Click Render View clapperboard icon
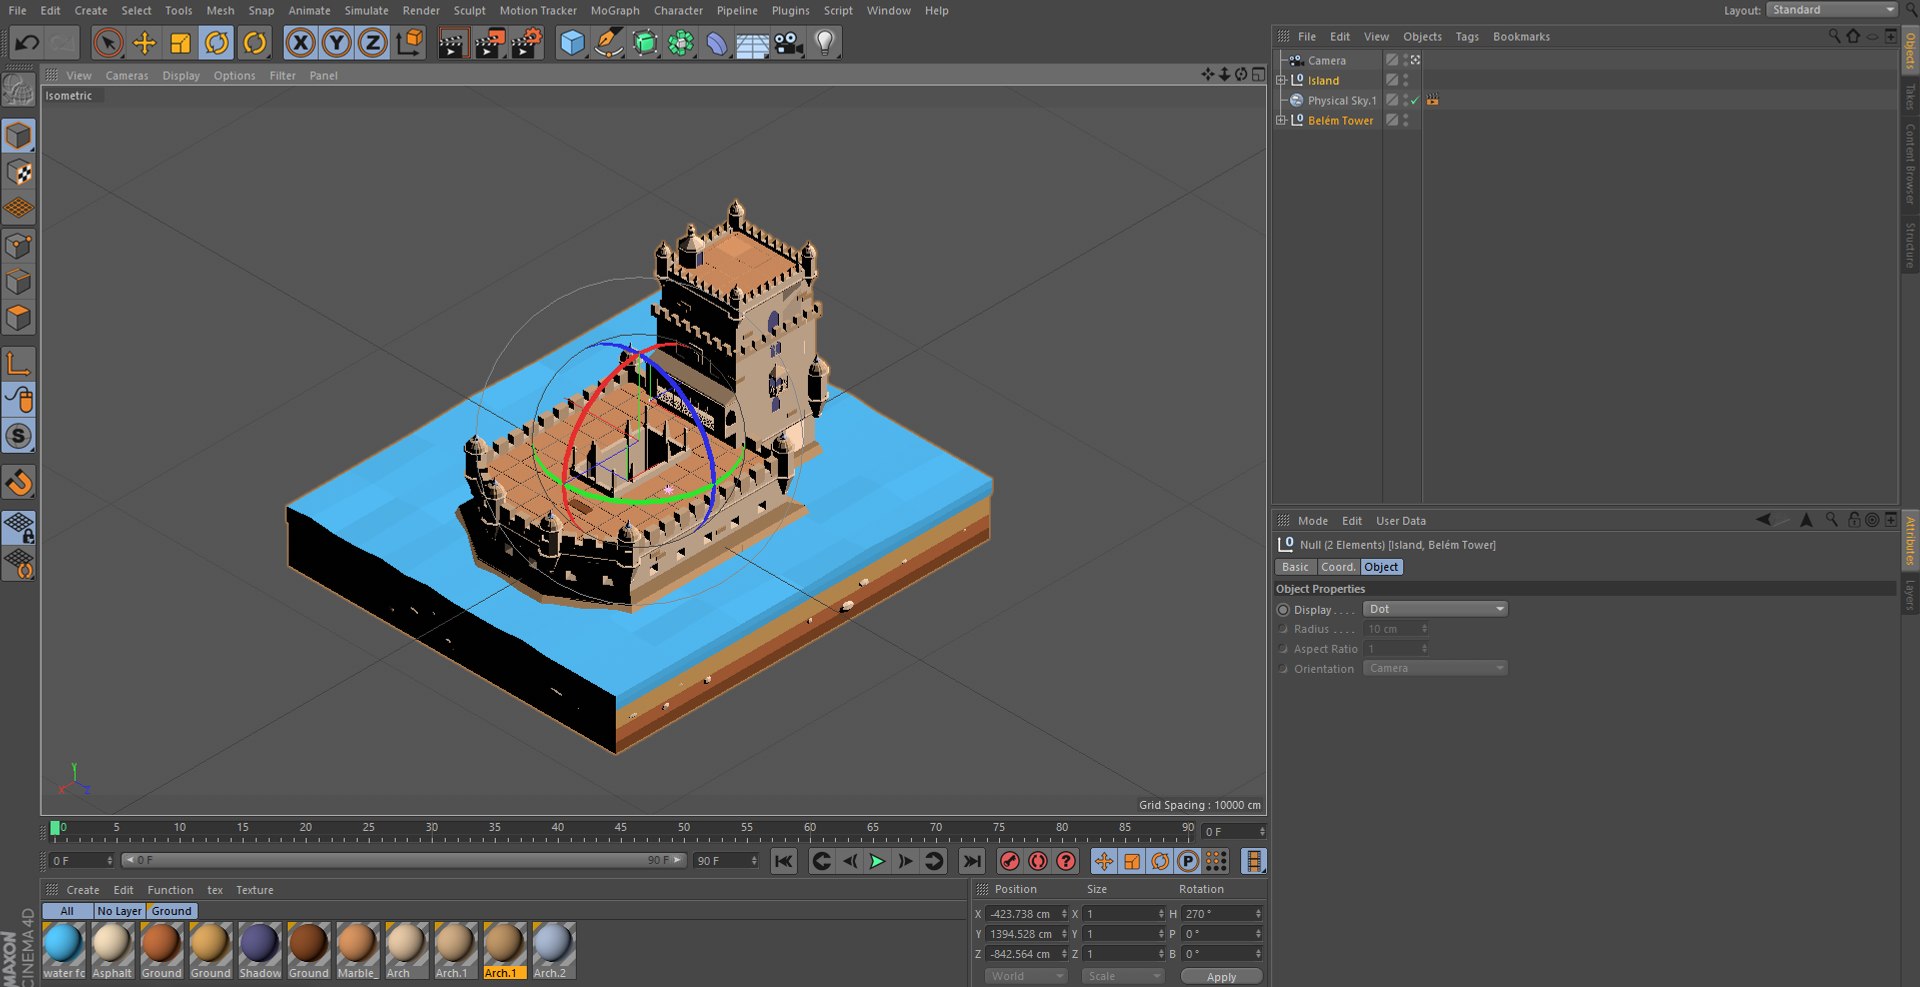The height and width of the screenshot is (987, 1920). click(x=452, y=43)
